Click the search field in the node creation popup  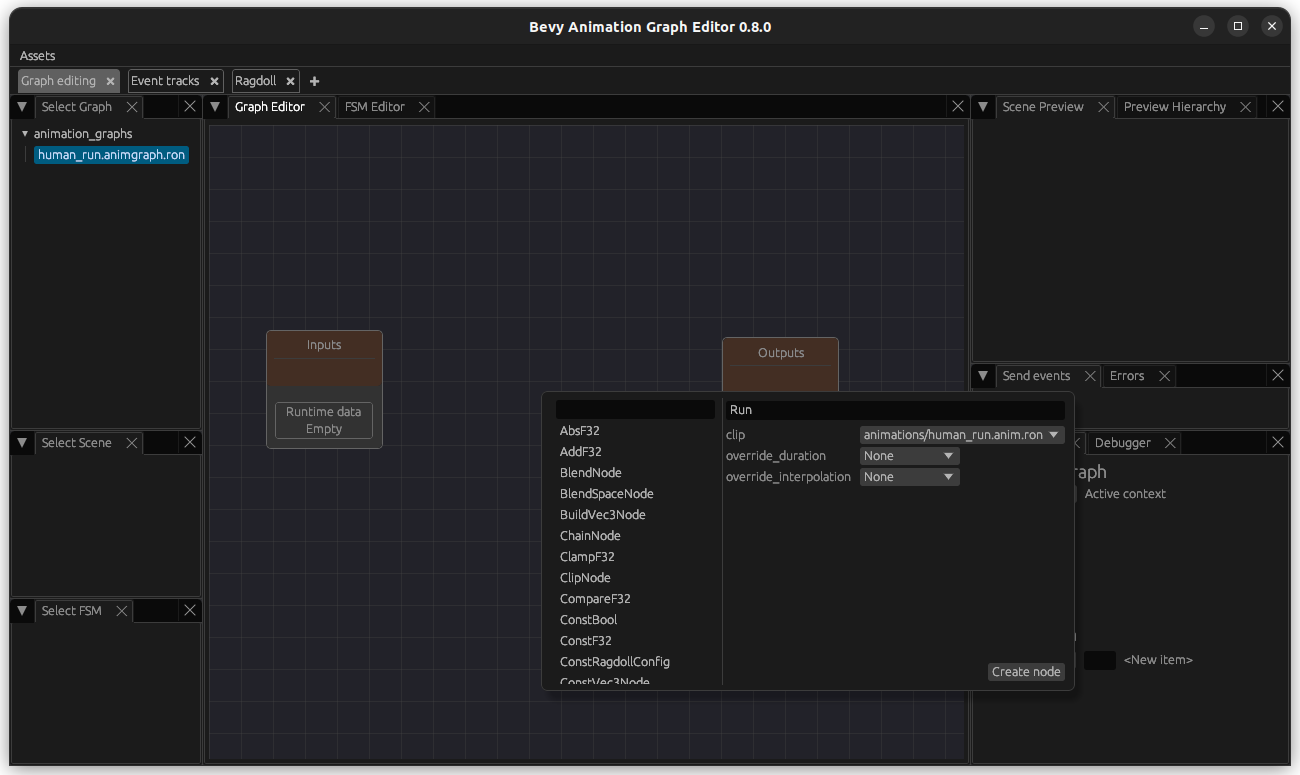(x=634, y=408)
